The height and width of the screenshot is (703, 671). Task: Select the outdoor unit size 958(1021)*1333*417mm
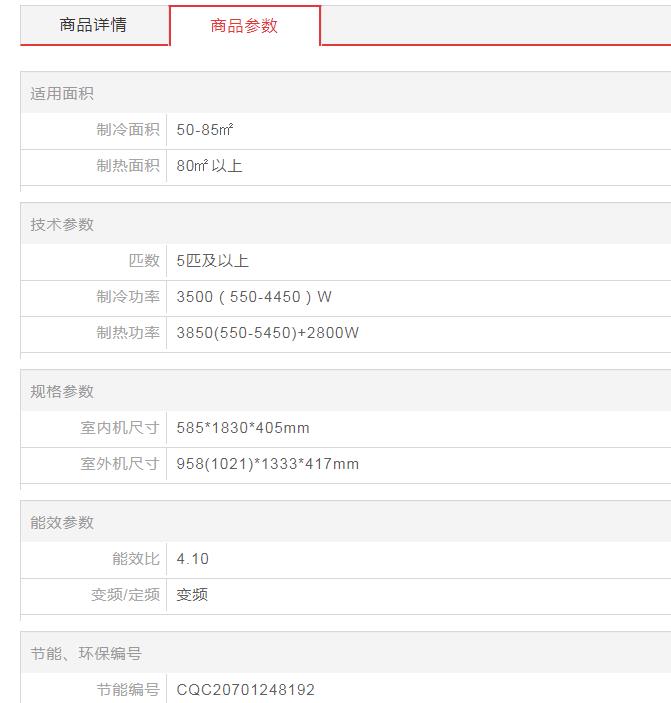pos(267,464)
